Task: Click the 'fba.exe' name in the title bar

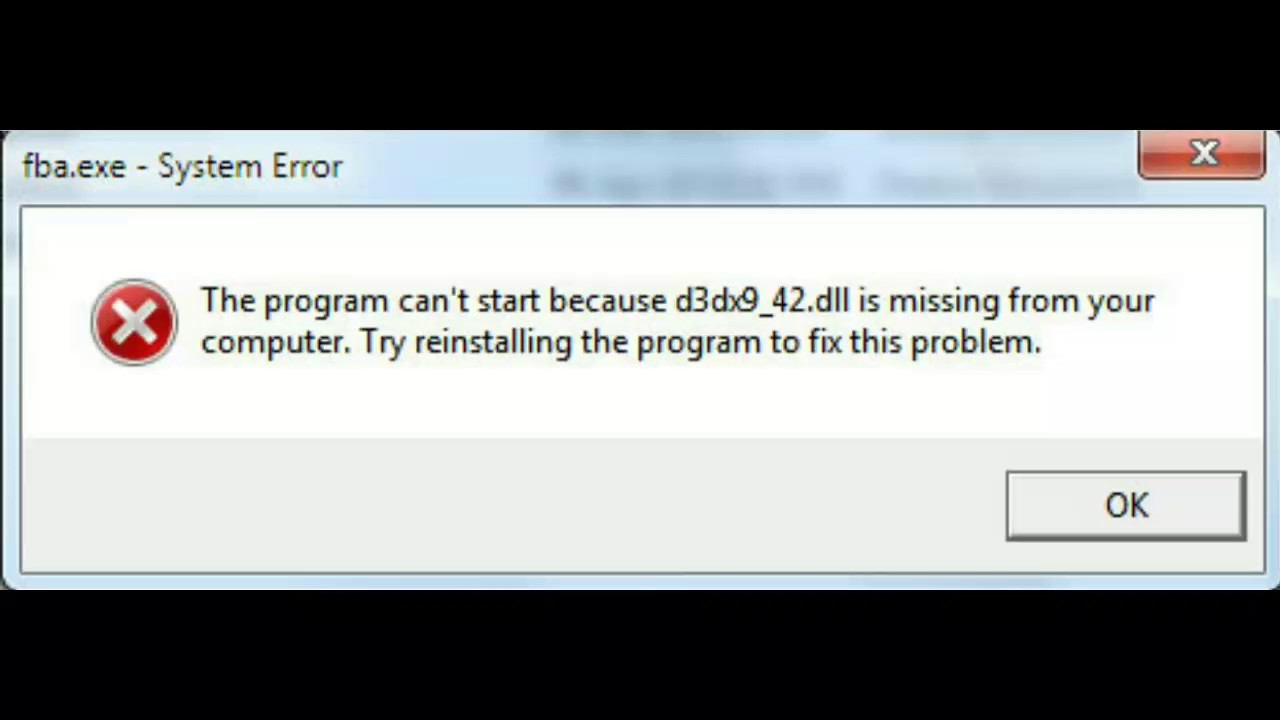Action: (x=74, y=166)
